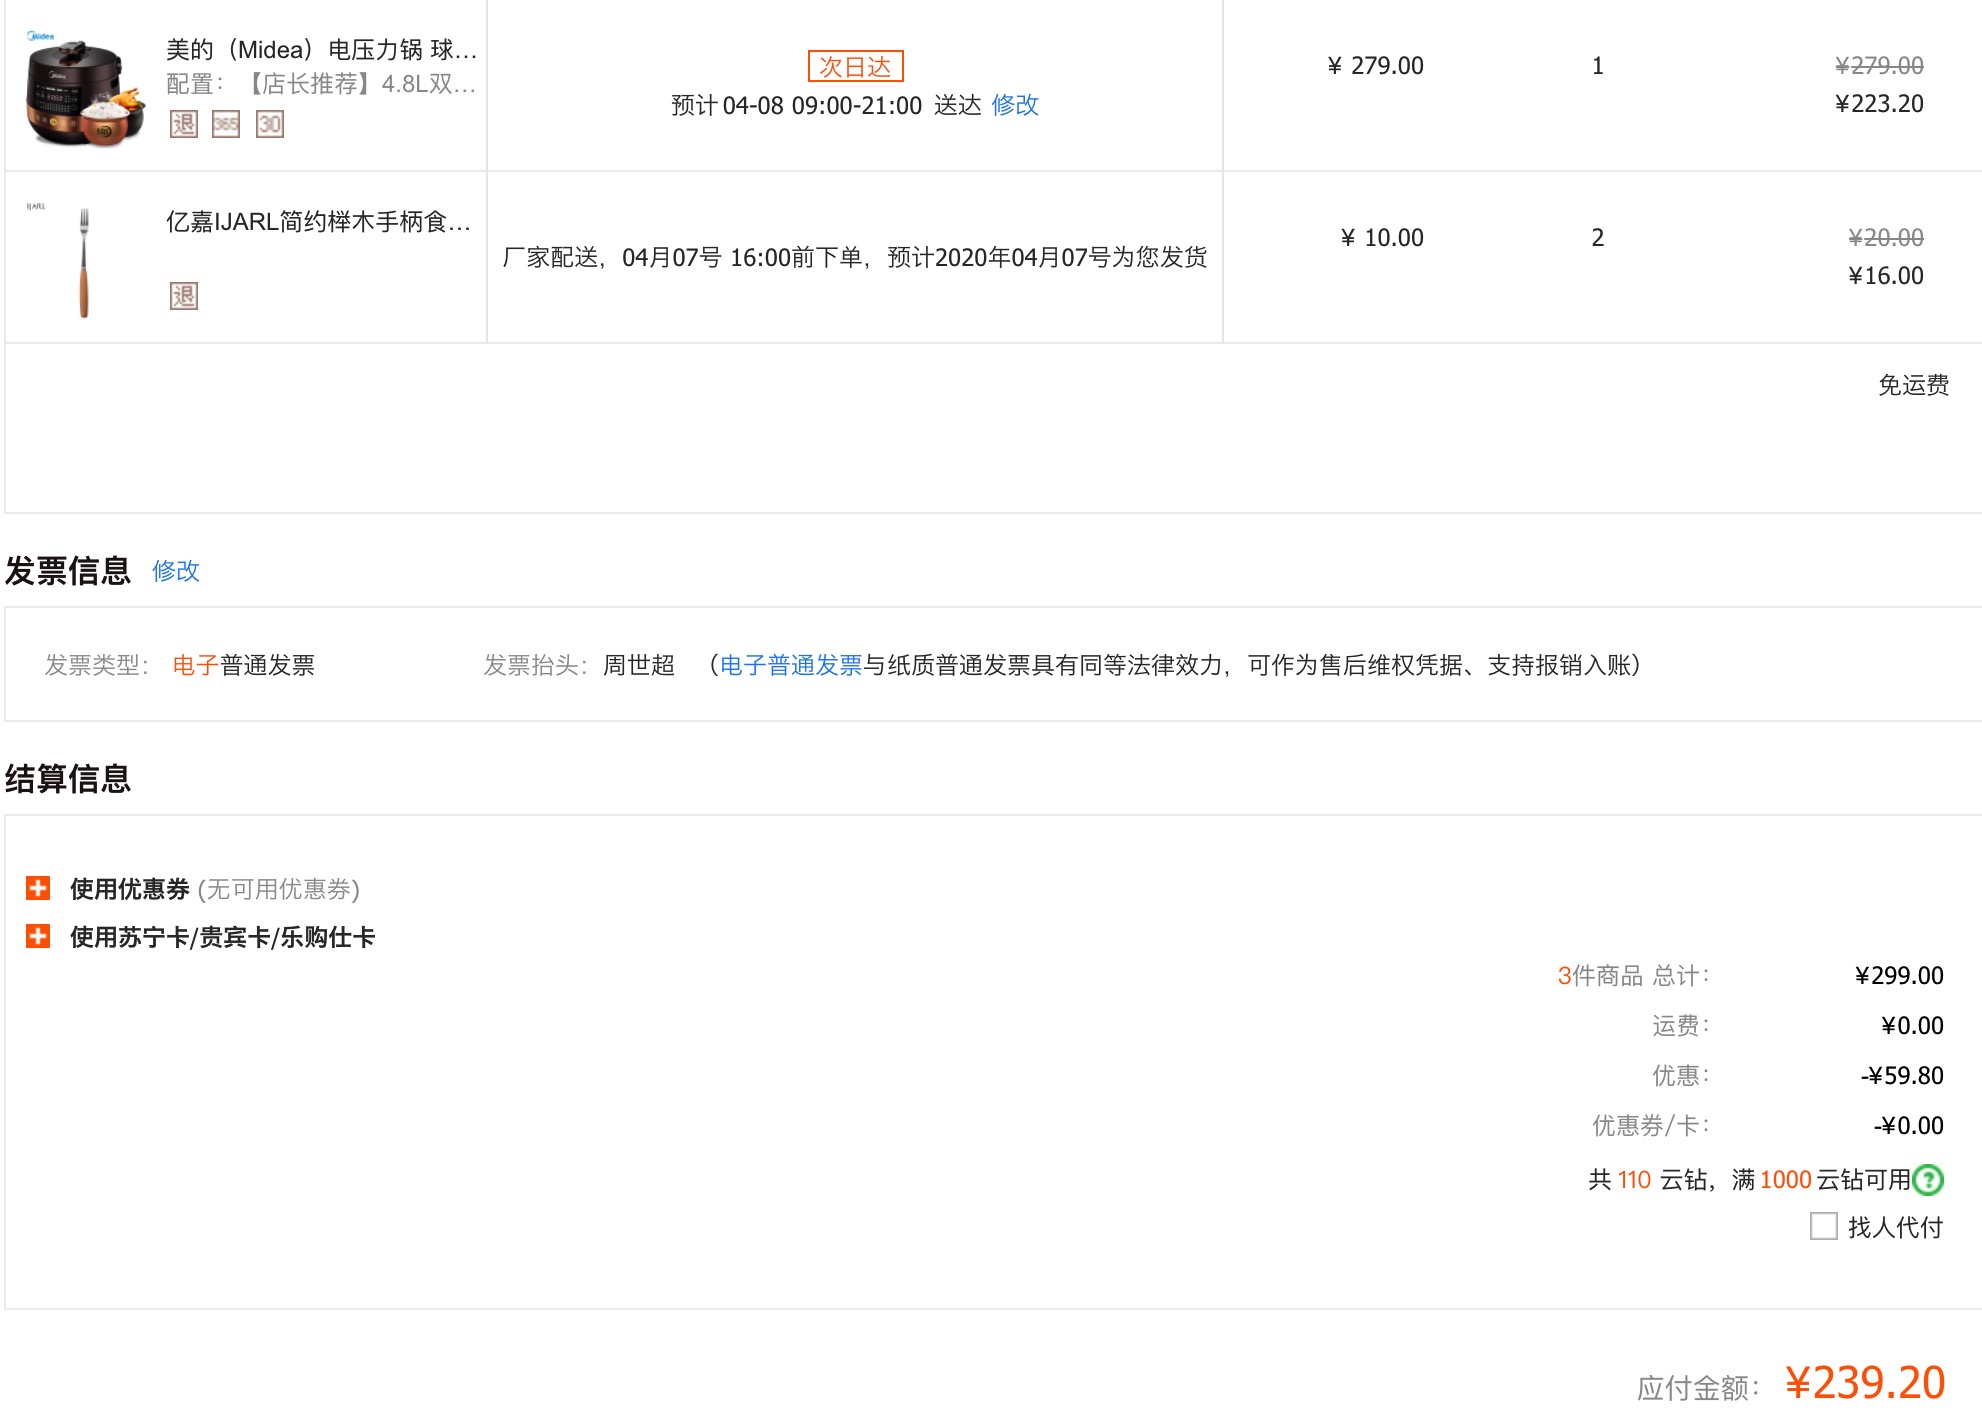The width and height of the screenshot is (1982, 1410).
Task: Expand 使用苏宁卡/贵宾卡/乐购仕卡 plus icon
Action: (38, 936)
